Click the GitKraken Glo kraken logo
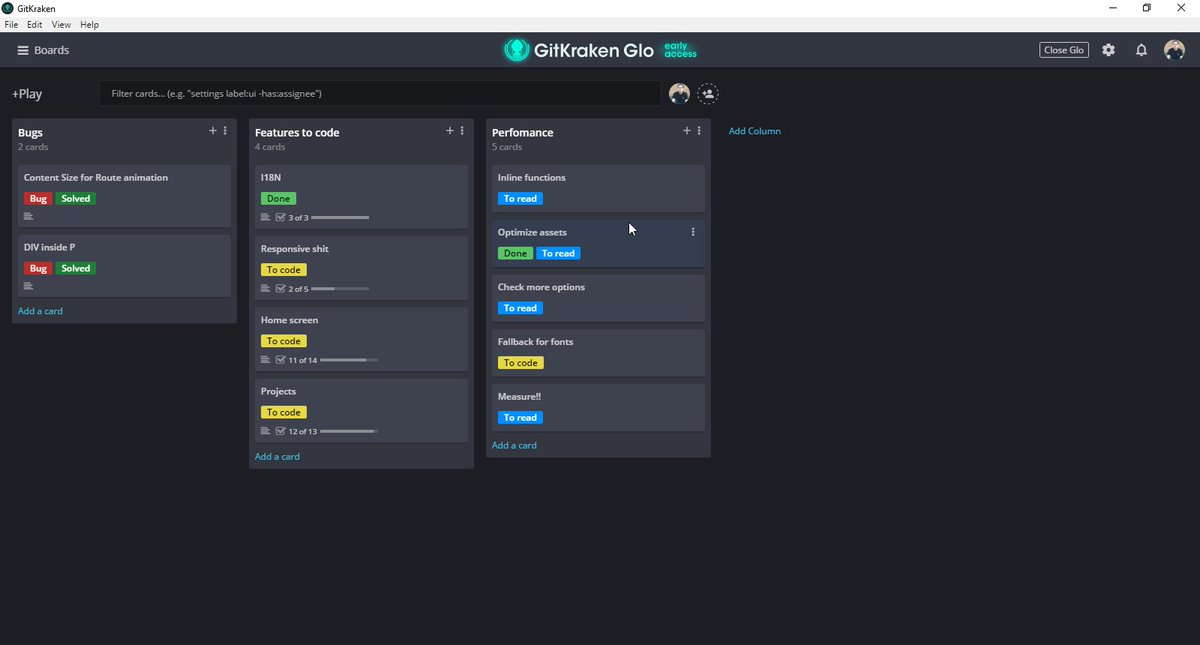 click(x=516, y=49)
